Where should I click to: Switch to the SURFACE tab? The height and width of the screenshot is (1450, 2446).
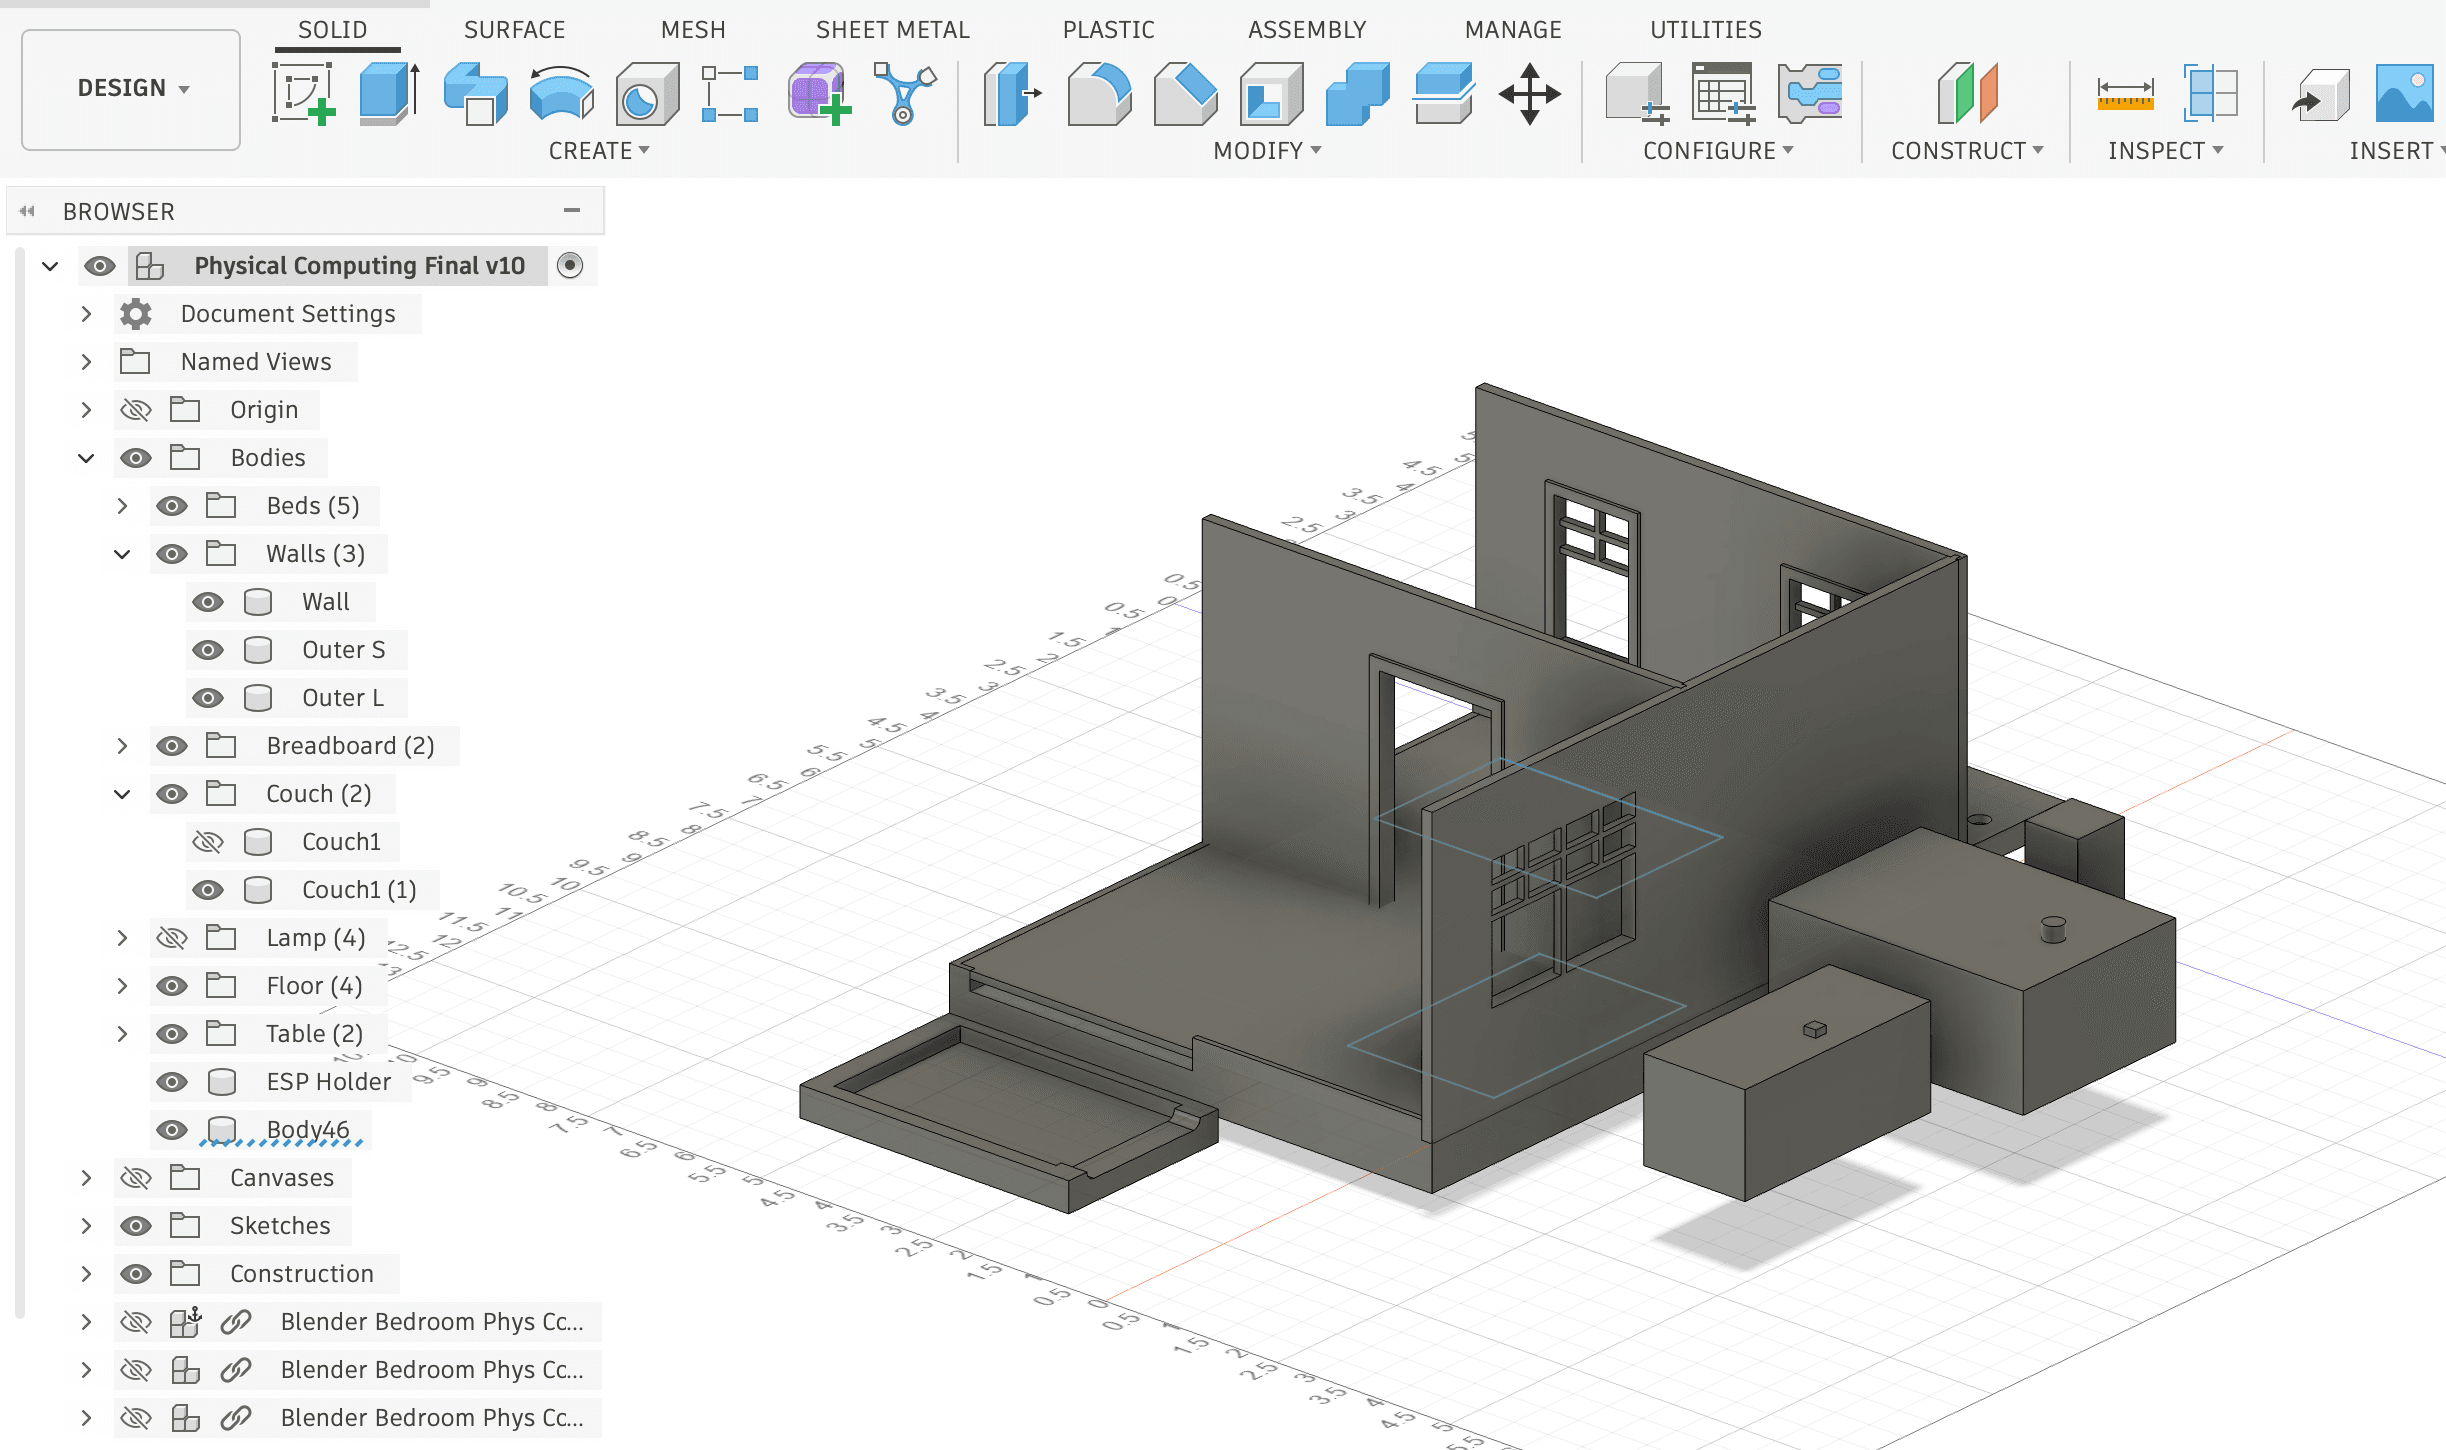click(514, 30)
